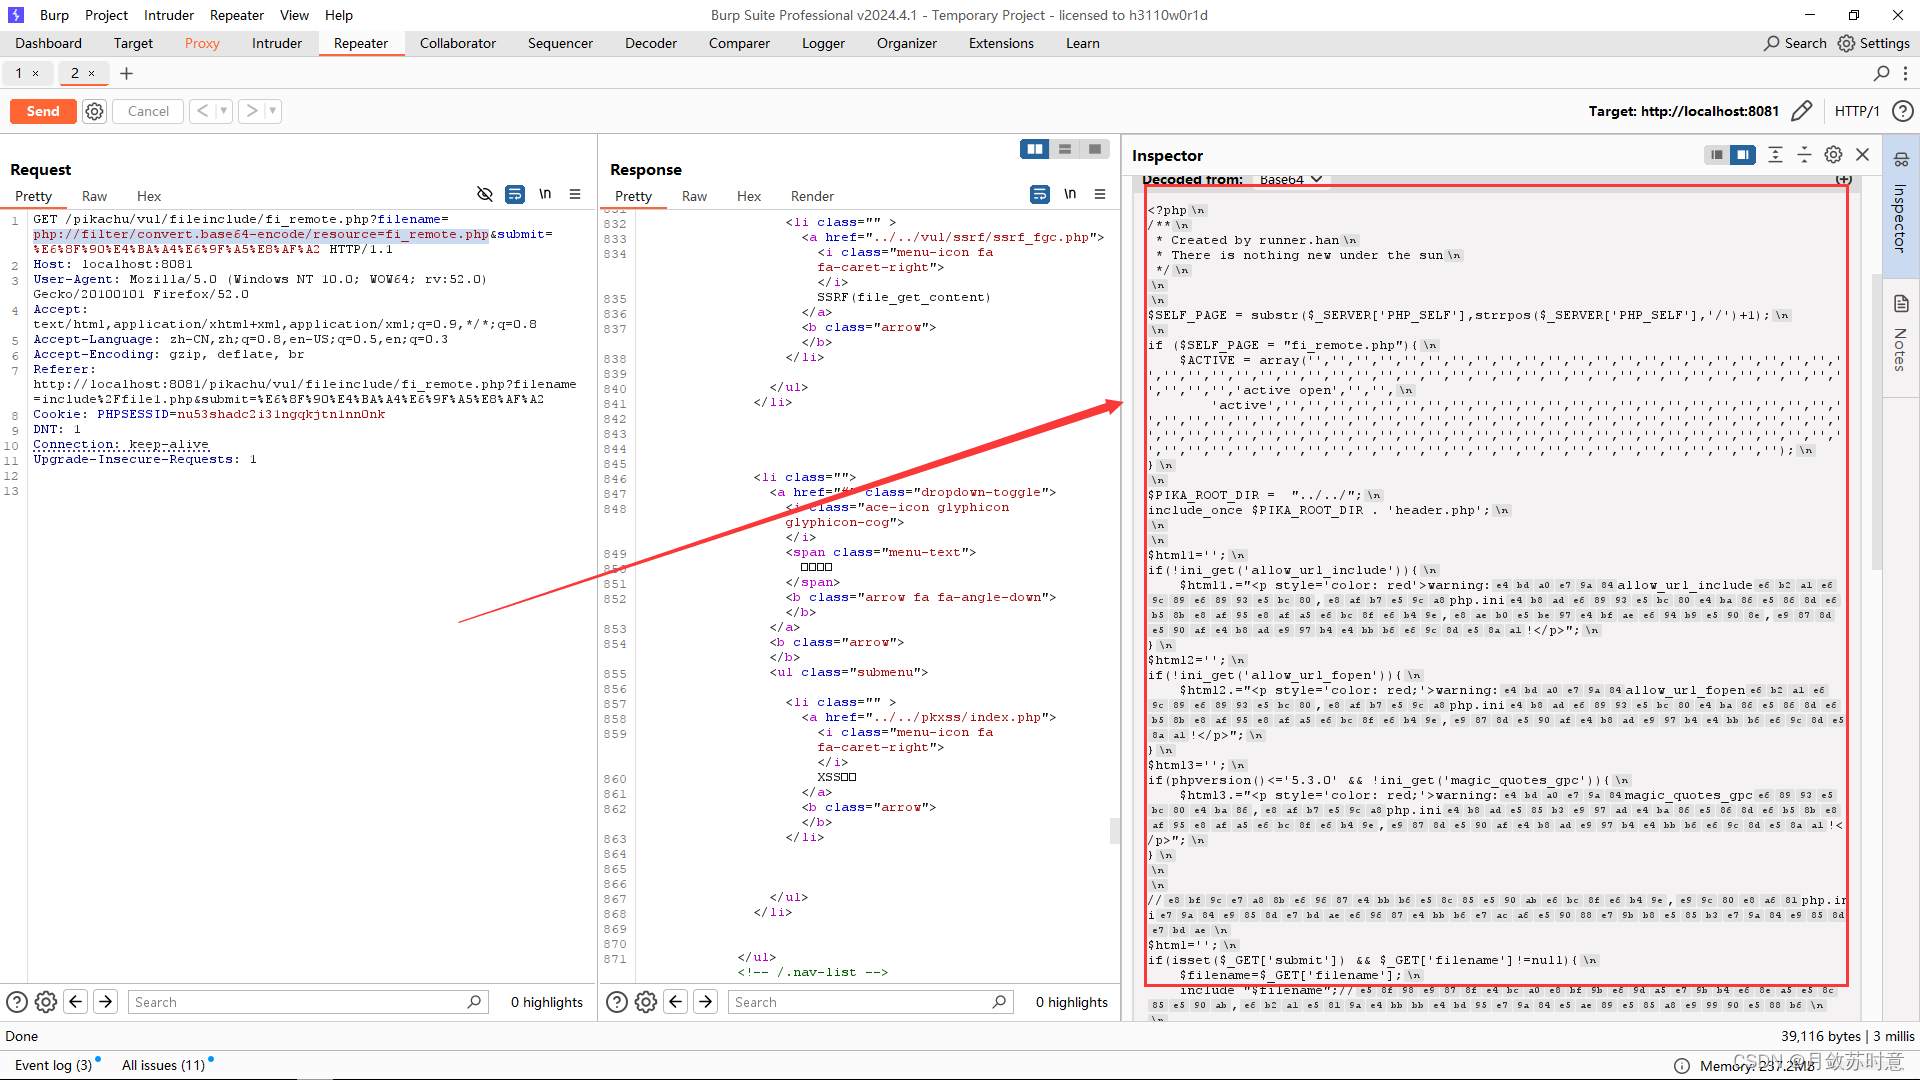
Task: Edit target with the pencil icon
Action: point(1801,111)
